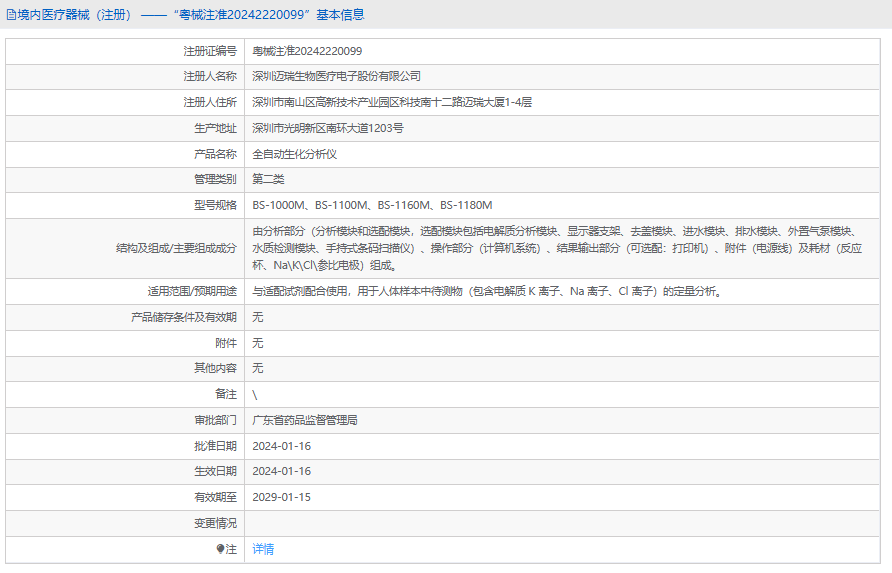This screenshot has width=892, height=573.
Task: Click the 结构及组成/主要组成成分 label
Action: pos(176,248)
